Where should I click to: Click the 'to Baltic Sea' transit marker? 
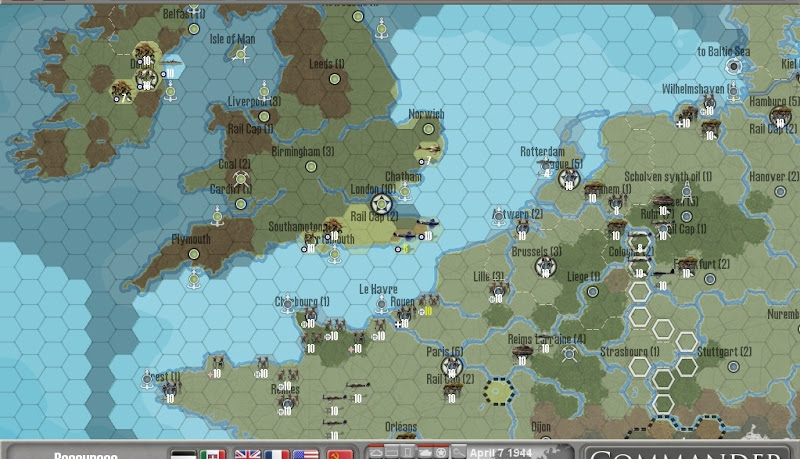pos(734,66)
